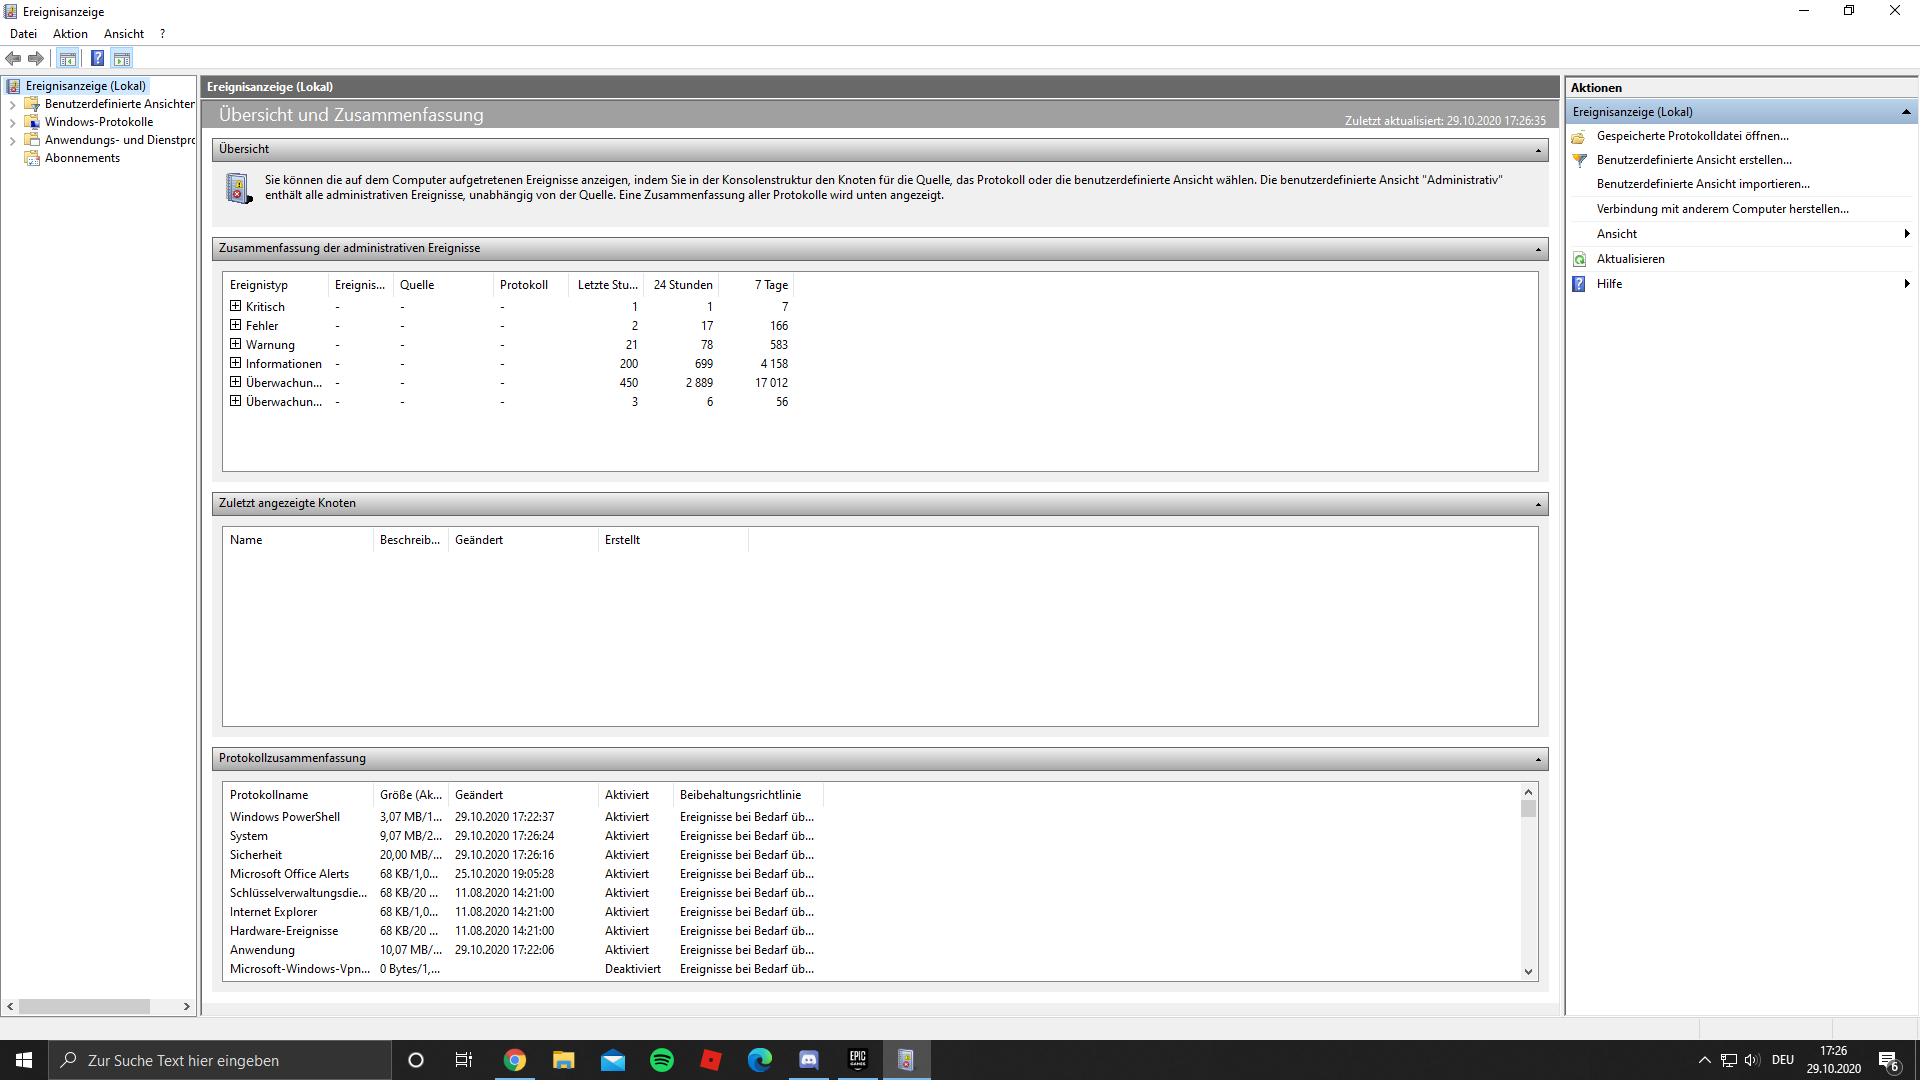1920x1080 pixels.
Task: Open Spotify from the taskbar
Action: [x=662, y=1060]
